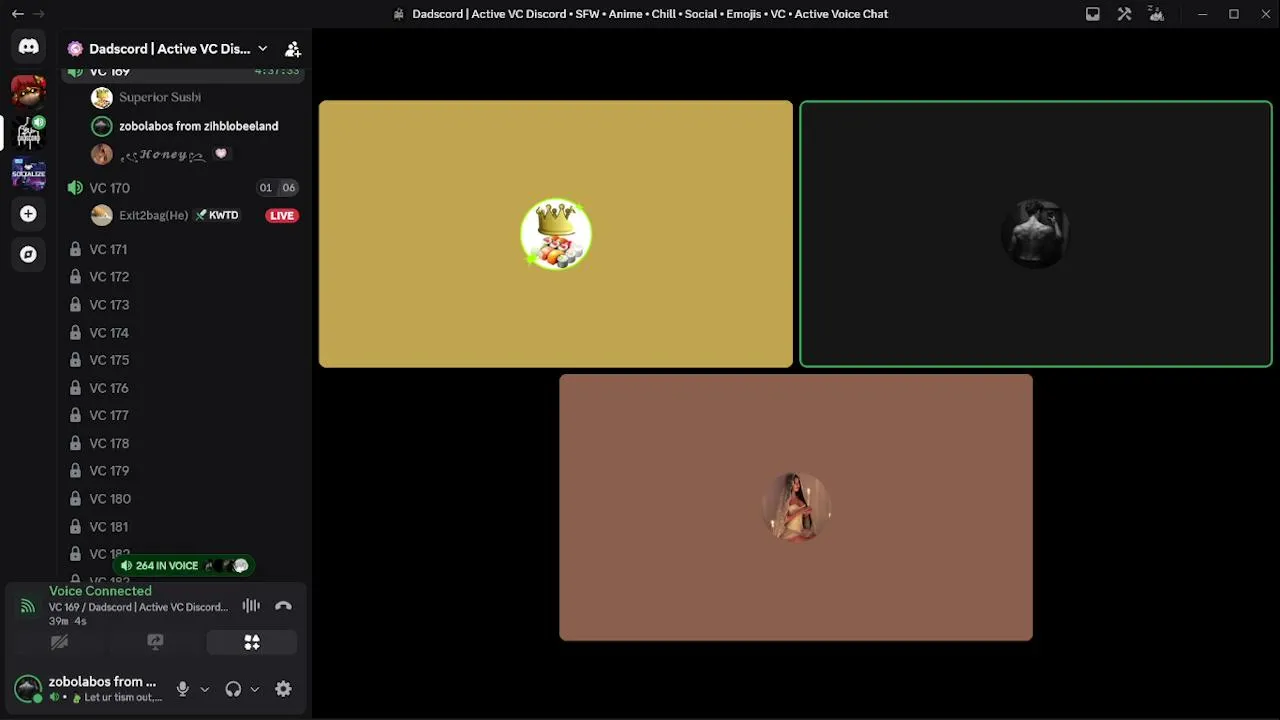Click Voice Connected status text

coord(100,591)
